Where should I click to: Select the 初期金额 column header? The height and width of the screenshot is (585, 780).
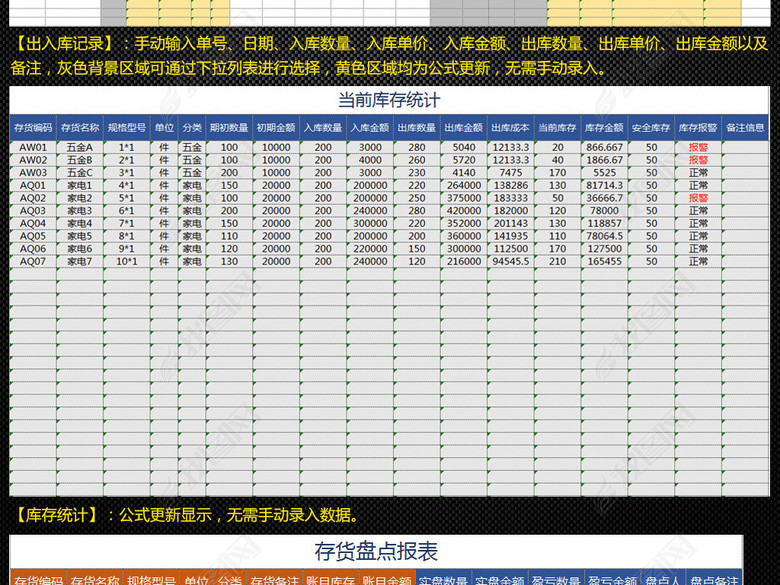(276, 128)
